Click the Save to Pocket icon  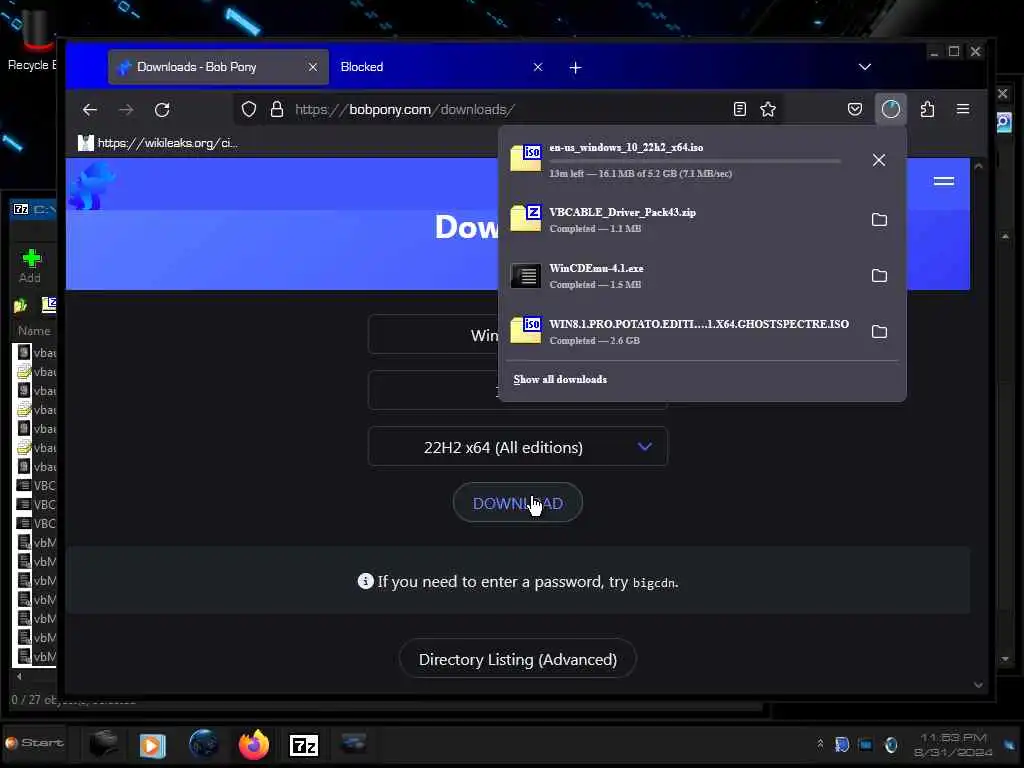[854, 109]
